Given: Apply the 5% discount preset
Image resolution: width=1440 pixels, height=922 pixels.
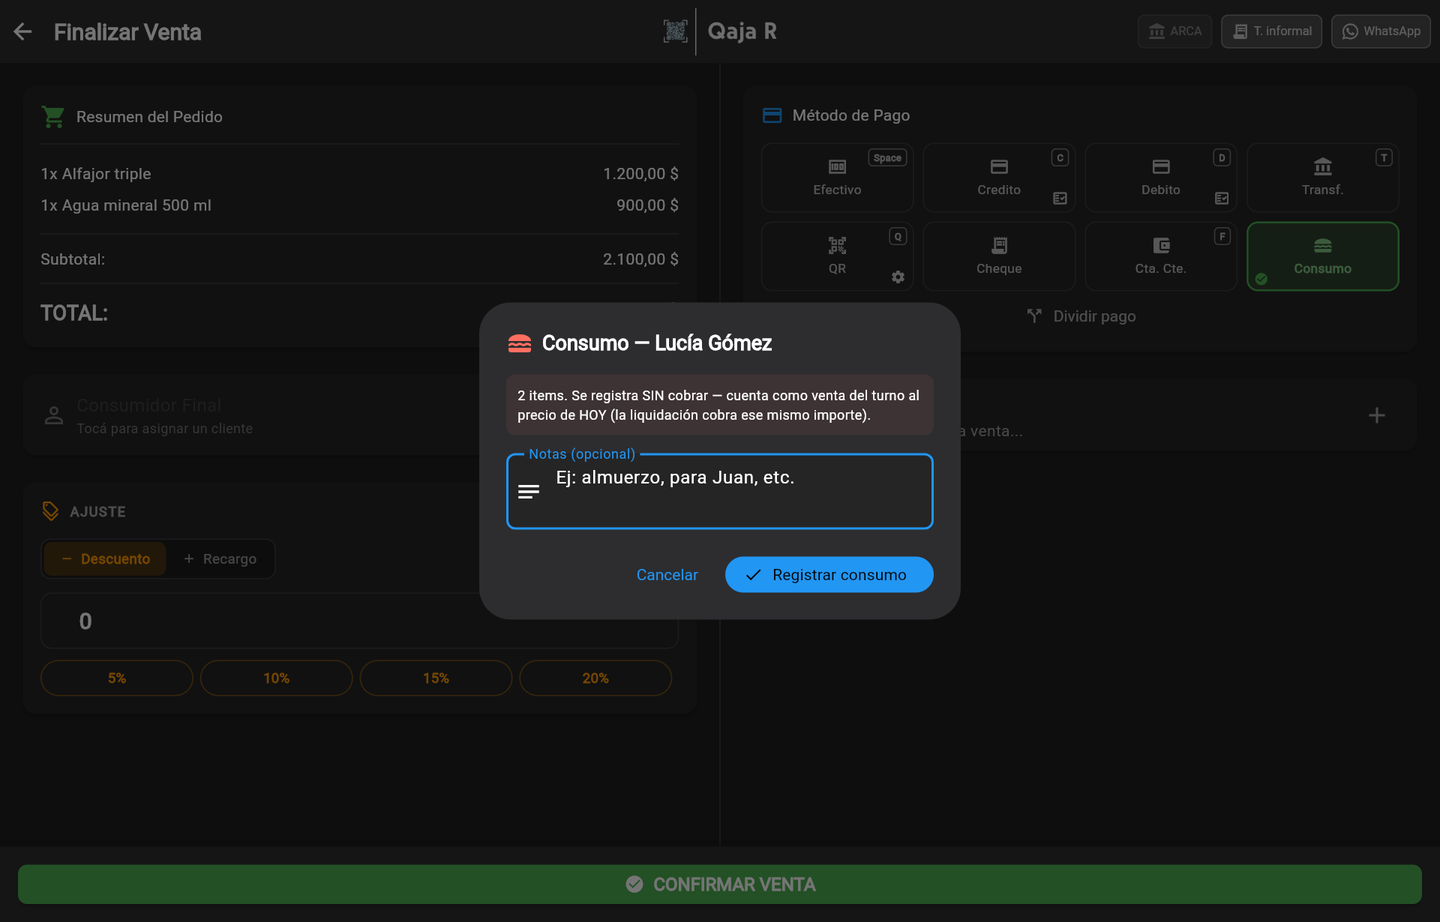Looking at the screenshot, I should pos(117,678).
